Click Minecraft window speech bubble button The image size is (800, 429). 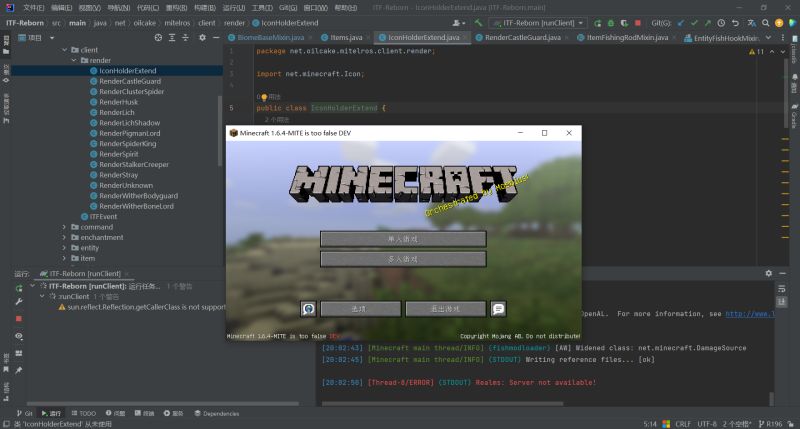tap(498, 309)
